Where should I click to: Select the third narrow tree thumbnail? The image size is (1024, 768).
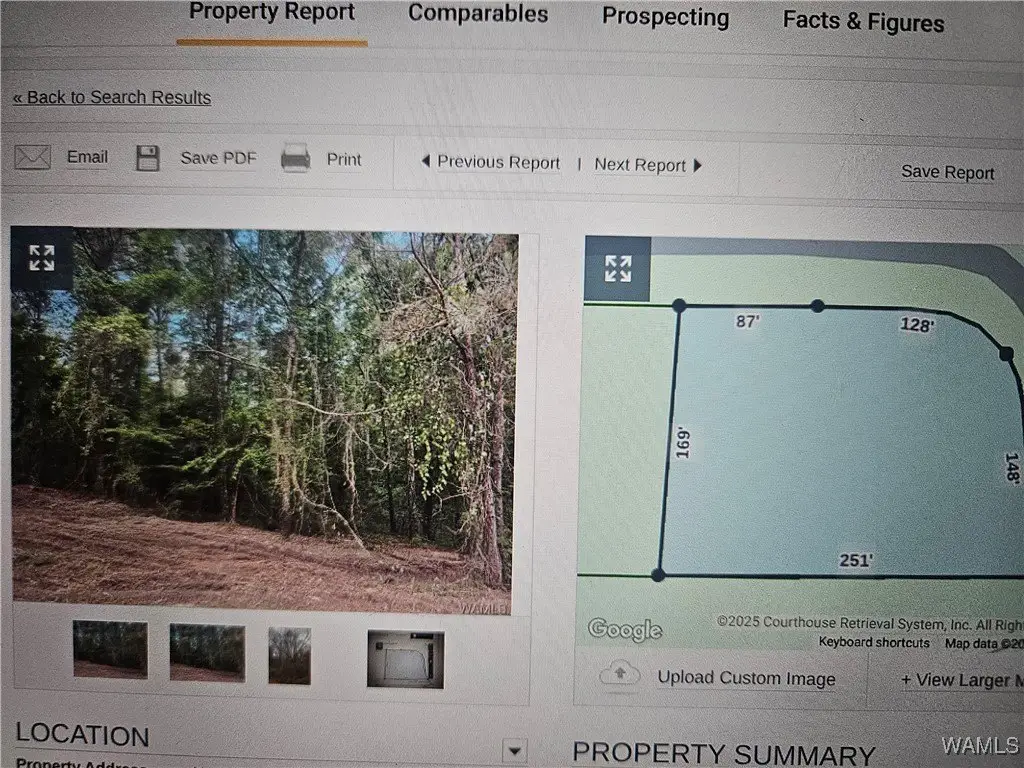[289, 656]
